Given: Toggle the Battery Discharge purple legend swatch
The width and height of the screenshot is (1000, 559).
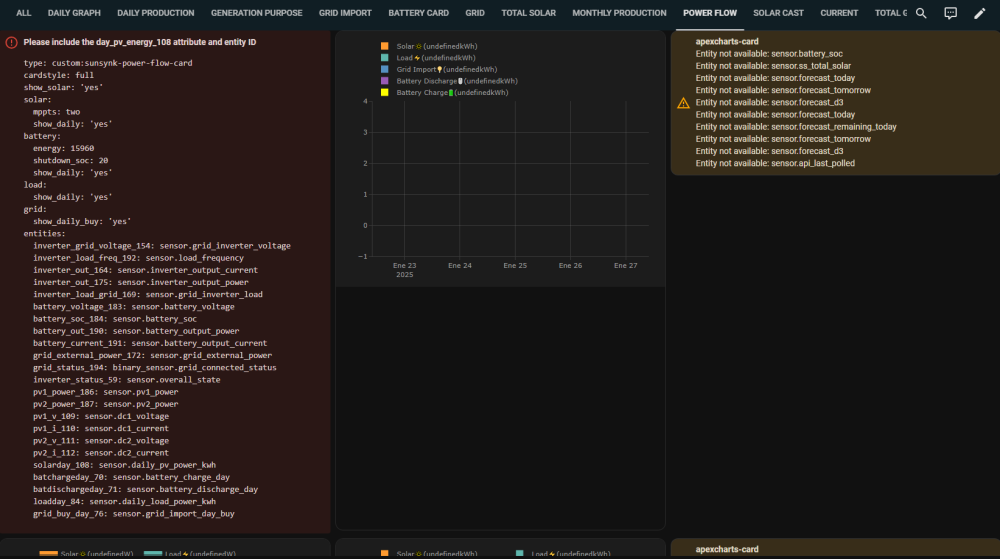Looking at the screenshot, I should (385, 81).
